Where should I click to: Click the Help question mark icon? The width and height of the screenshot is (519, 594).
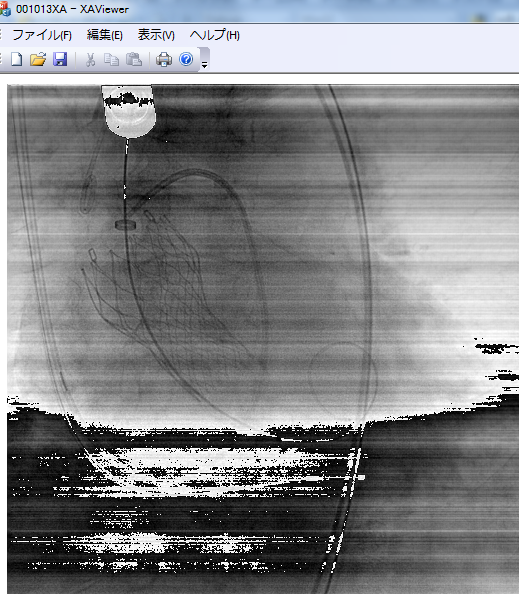point(186,59)
